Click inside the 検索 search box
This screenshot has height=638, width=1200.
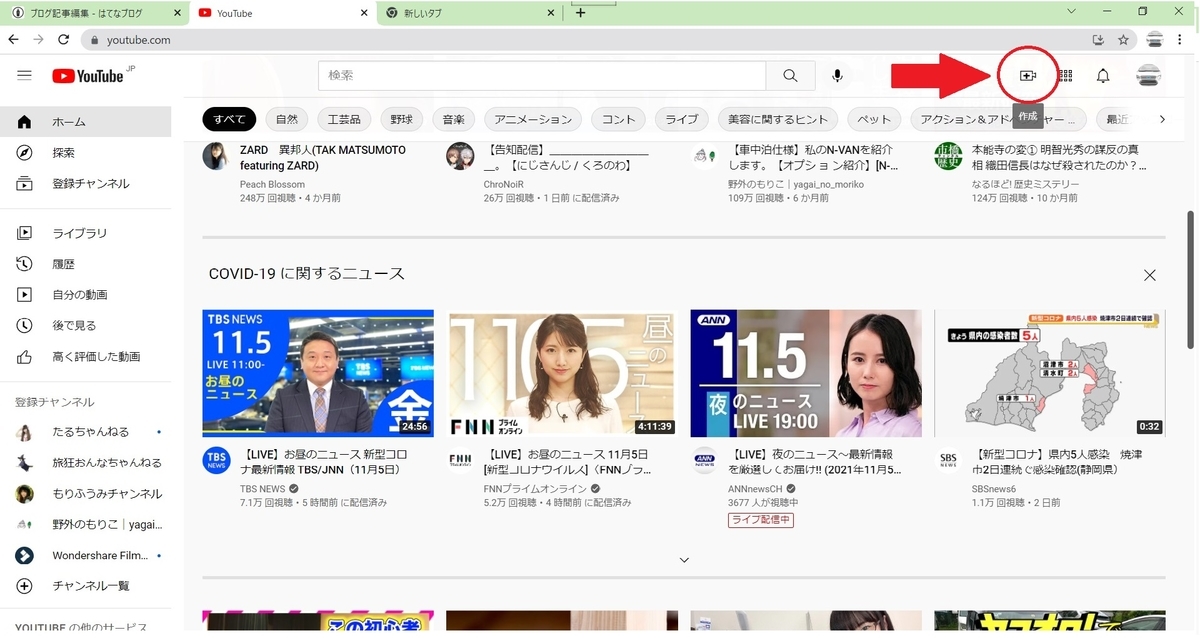click(x=542, y=76)
